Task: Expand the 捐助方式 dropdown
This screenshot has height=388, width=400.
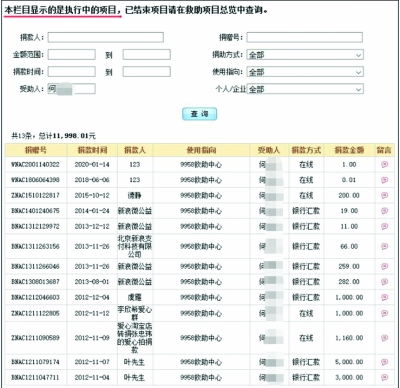Action: coord(305,55)
